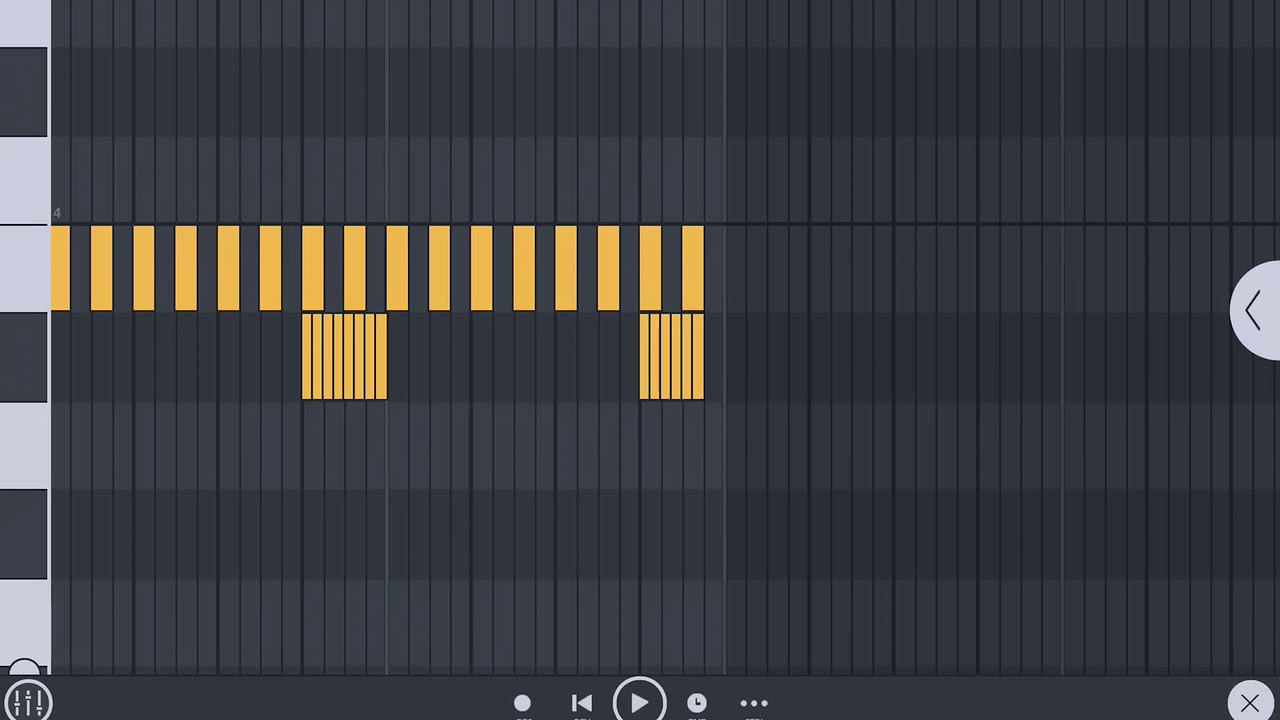The image size is (1280, 720).
Task: Close the piano roll editor
Action: [1249, 703]
